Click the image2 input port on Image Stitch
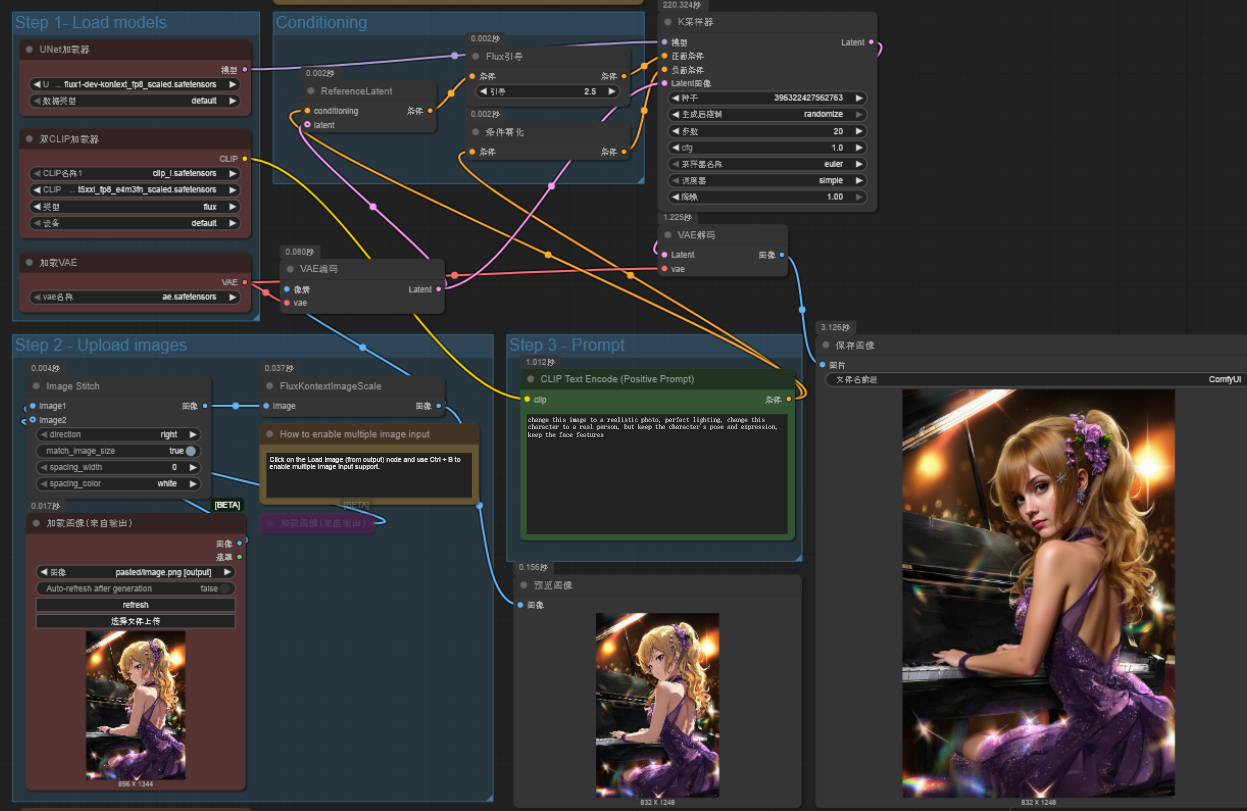This screenshot has height=811, width=1247. (33, 420)
